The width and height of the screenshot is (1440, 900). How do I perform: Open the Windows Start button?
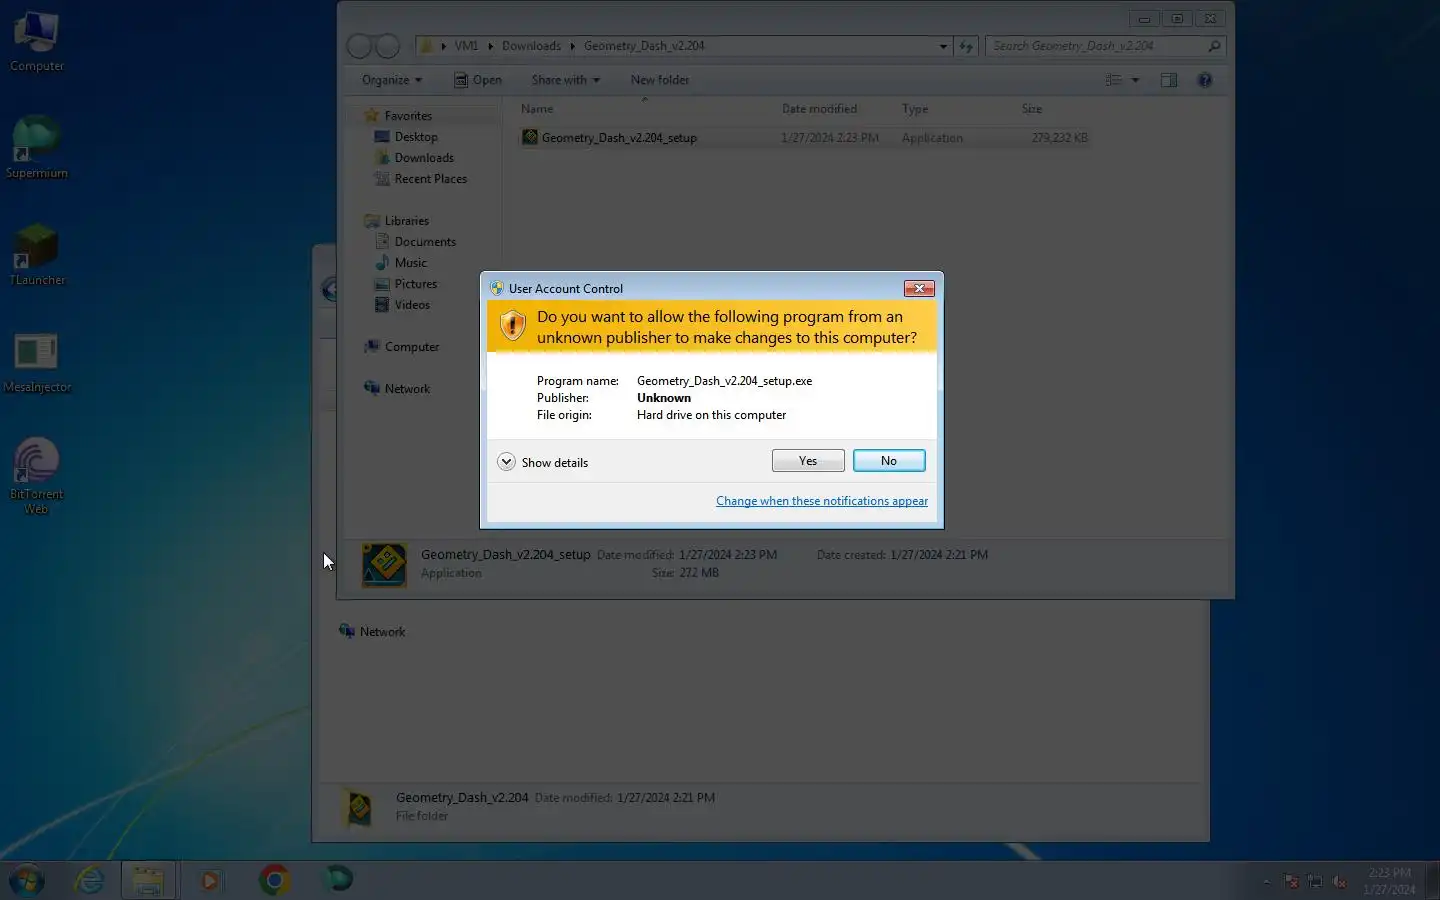pyautogui.click(x=27, y=880)
